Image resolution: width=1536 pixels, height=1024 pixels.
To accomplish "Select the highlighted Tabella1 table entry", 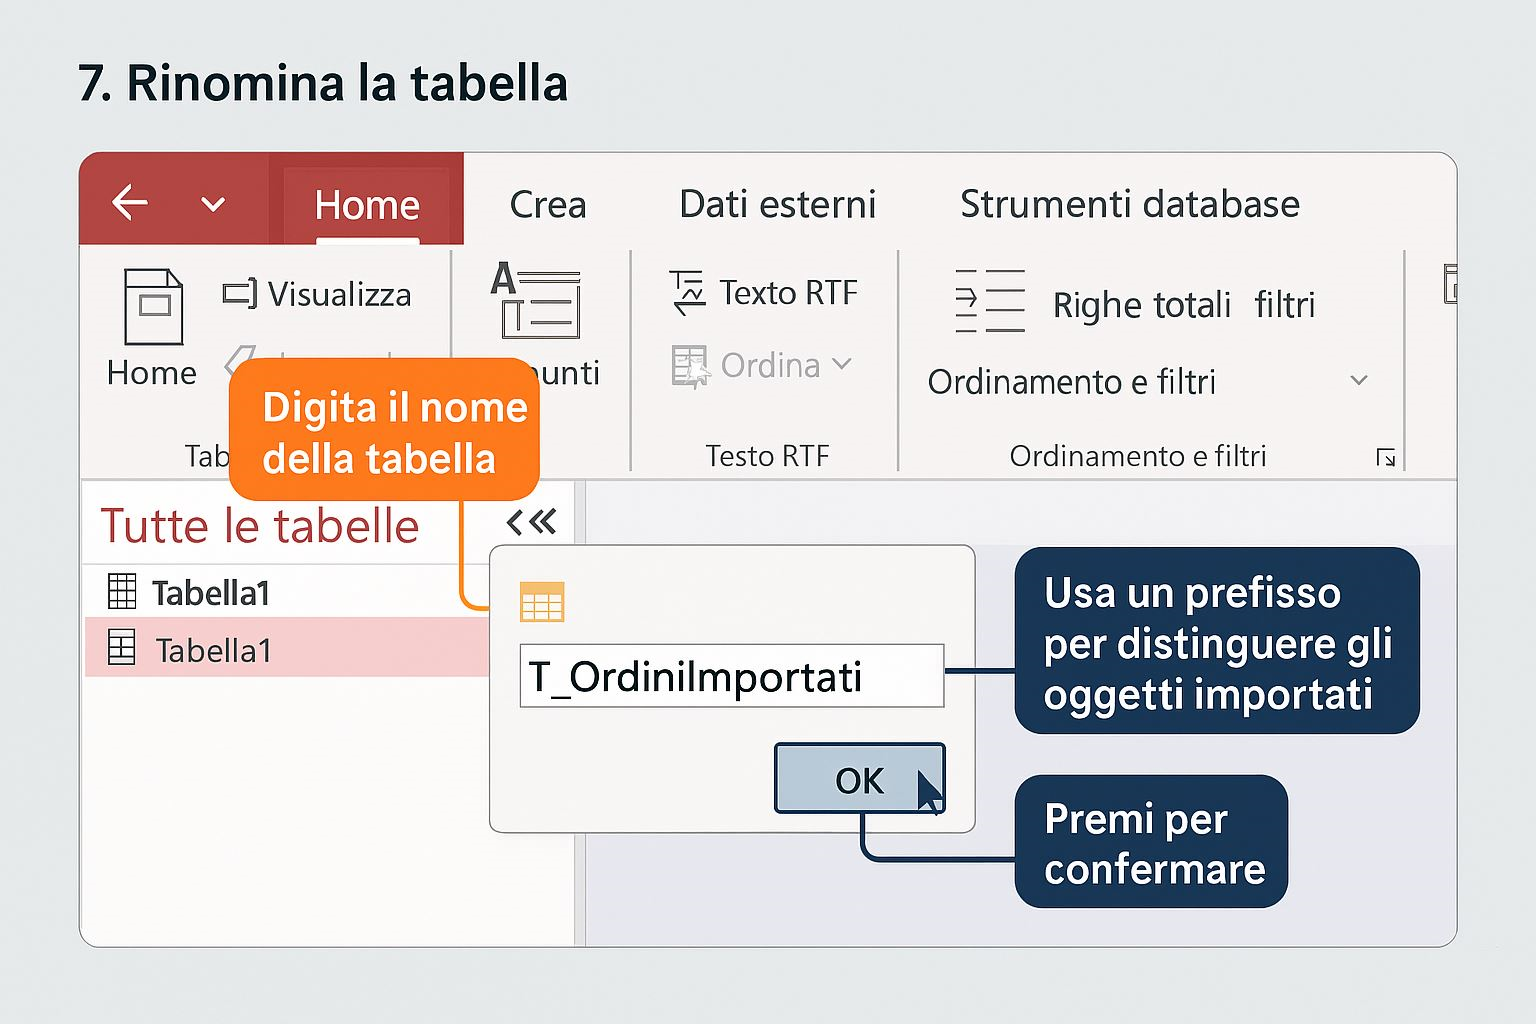I will [213, 650].
